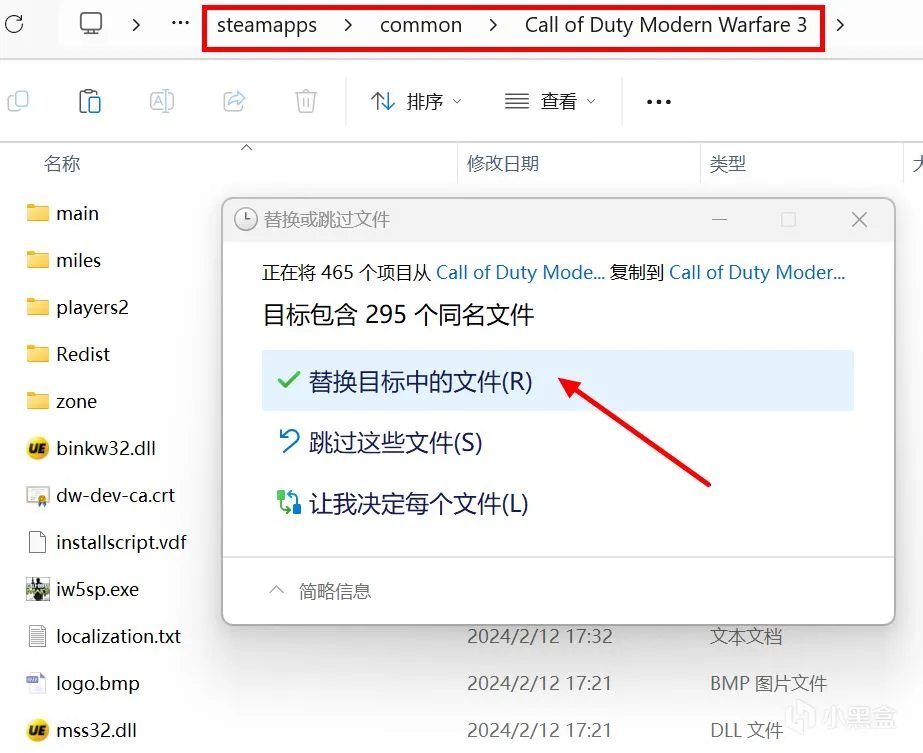Click the refresh icon in address bar
This screenshot has width=923, height=753.
tap(15, 24)
